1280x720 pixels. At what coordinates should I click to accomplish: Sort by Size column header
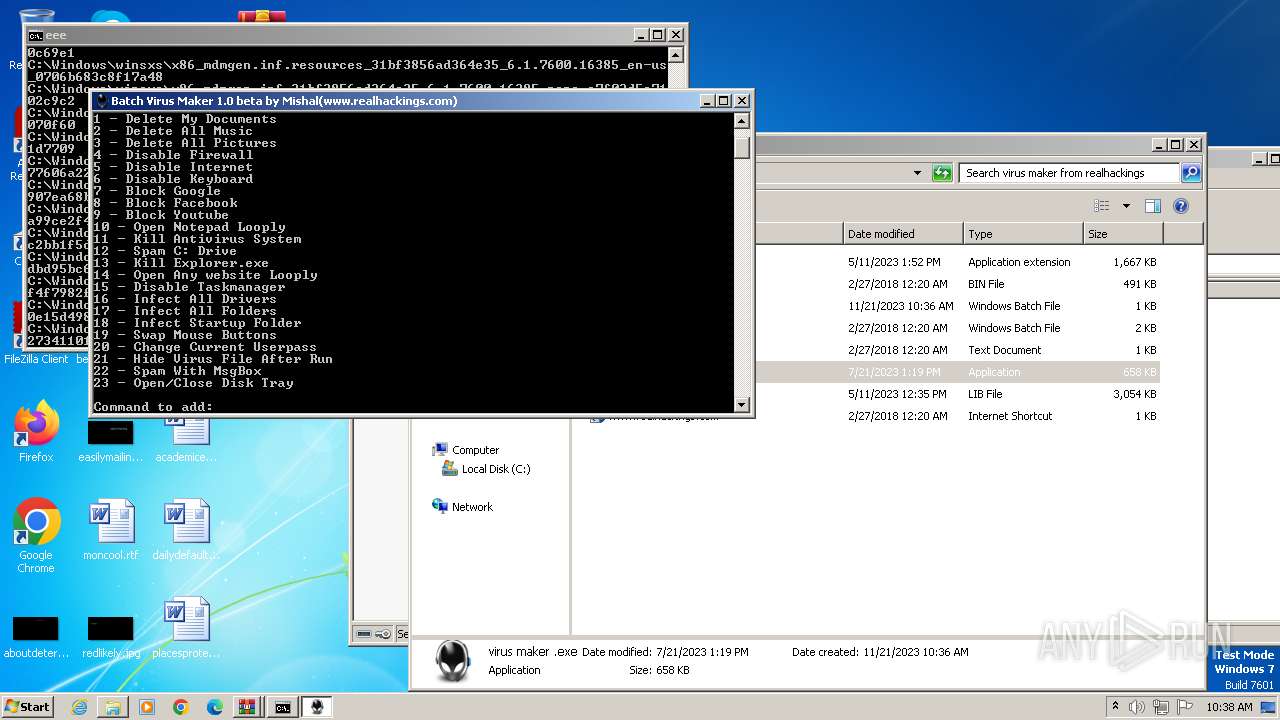[x=1123, y=234]
